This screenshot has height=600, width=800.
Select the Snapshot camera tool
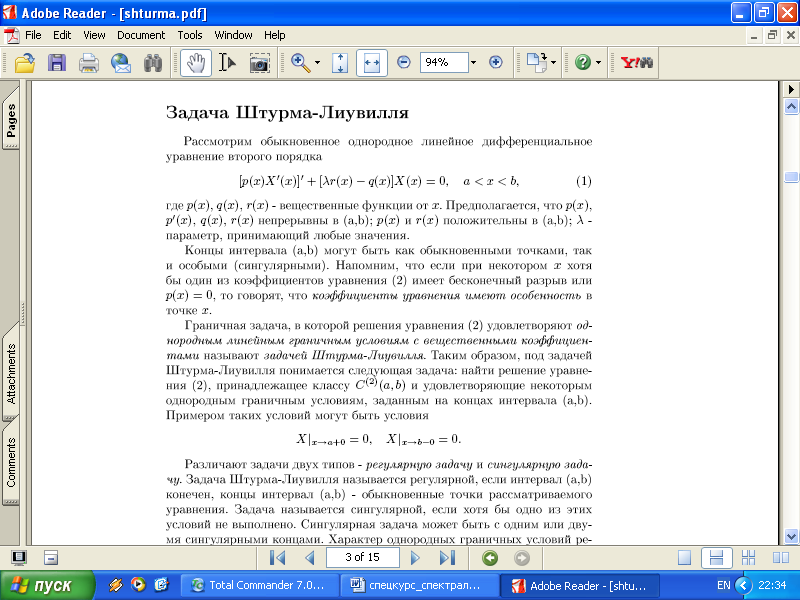260,63
